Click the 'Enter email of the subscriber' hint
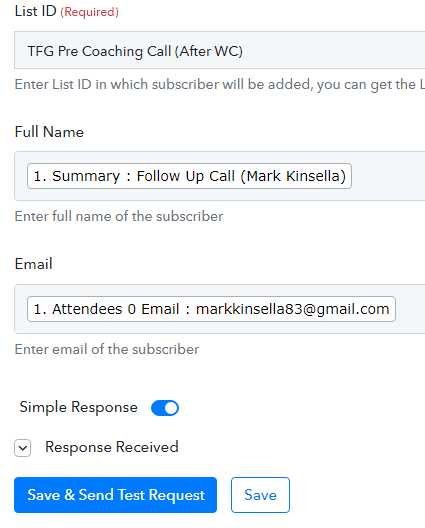 [x=107, y=349]
